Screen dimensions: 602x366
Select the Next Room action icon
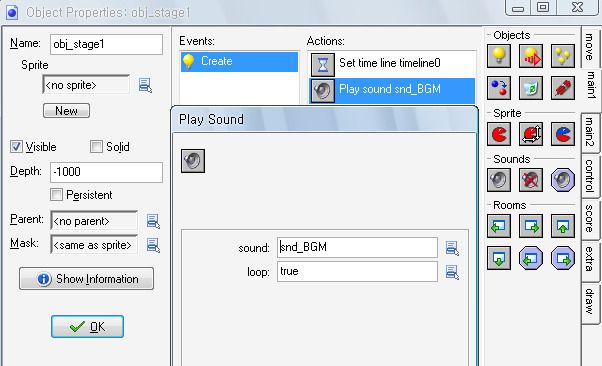pos(531,226)
